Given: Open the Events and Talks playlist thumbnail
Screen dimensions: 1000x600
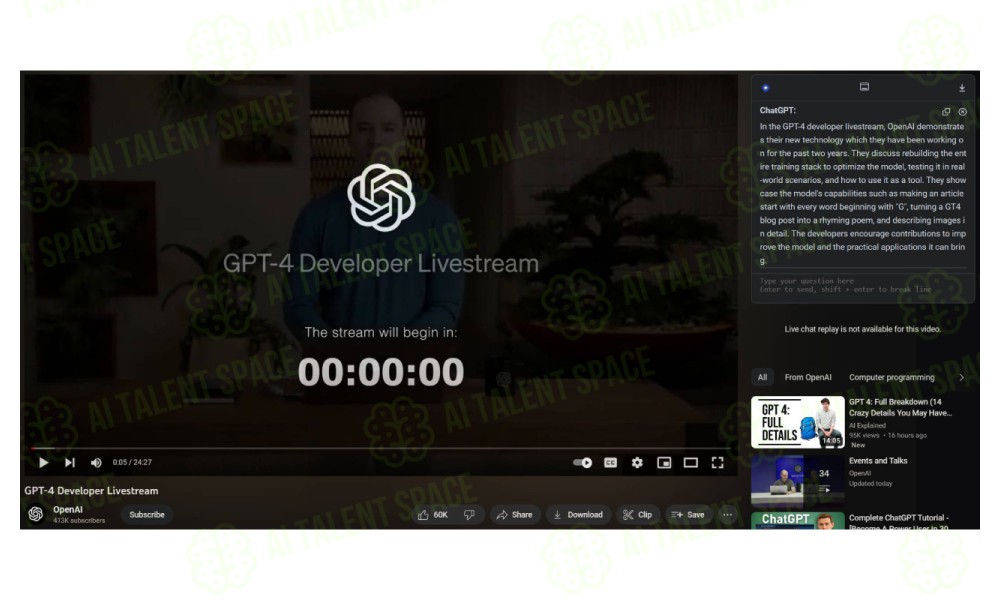Looking at the screenshot, I should tap(798, 479).
